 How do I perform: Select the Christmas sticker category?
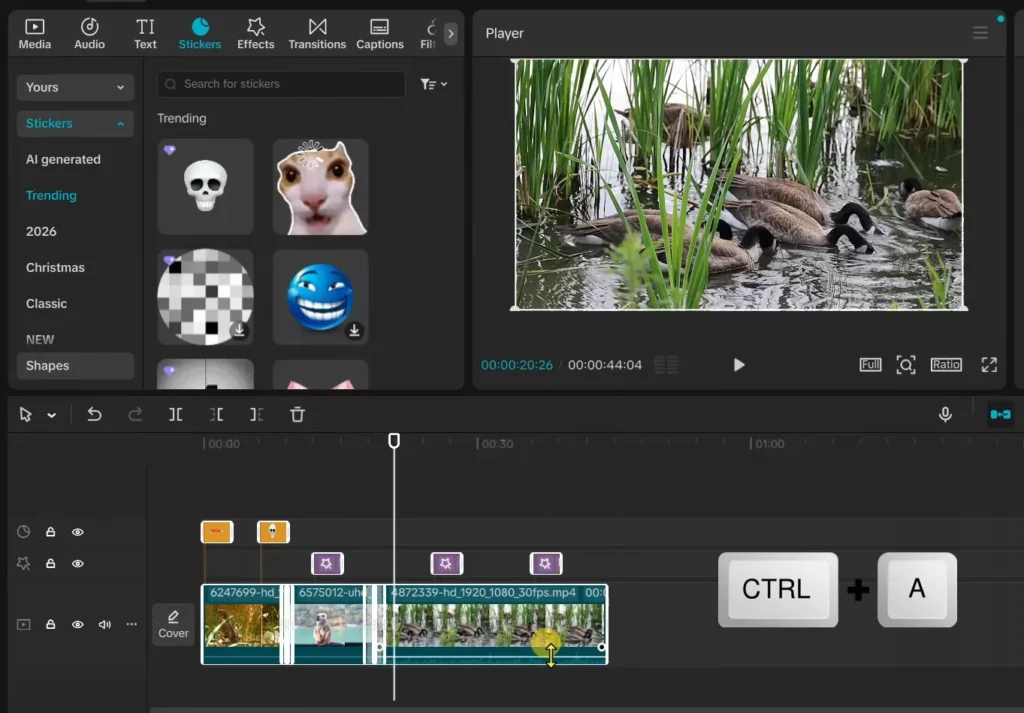(x=55, y=267)
